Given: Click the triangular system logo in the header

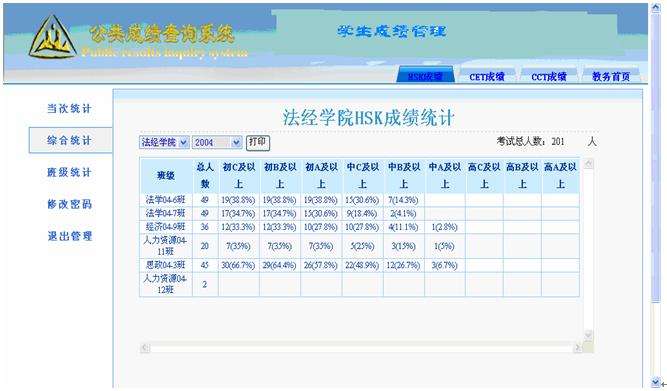Looking at the screenshot, I should click(x=52, y=37).
